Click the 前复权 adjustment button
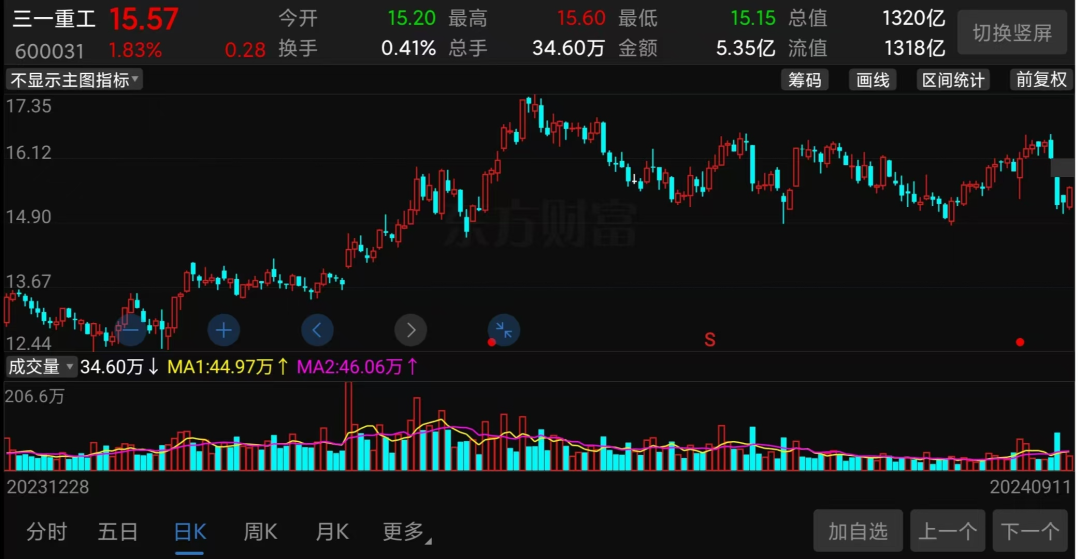 (x=1041, y=80)
